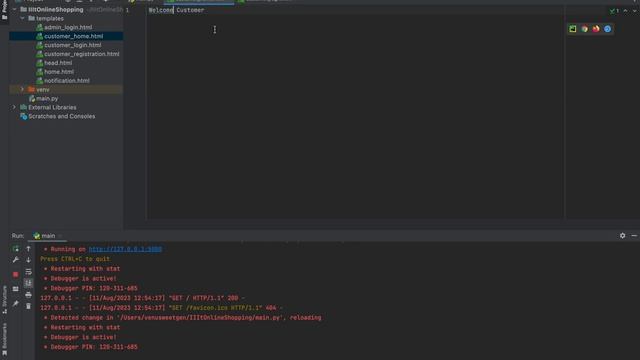Screen dimensions: 640x360
Task: Click the restore layout icon in Run toolbar
Action: (x=16, y=289)
